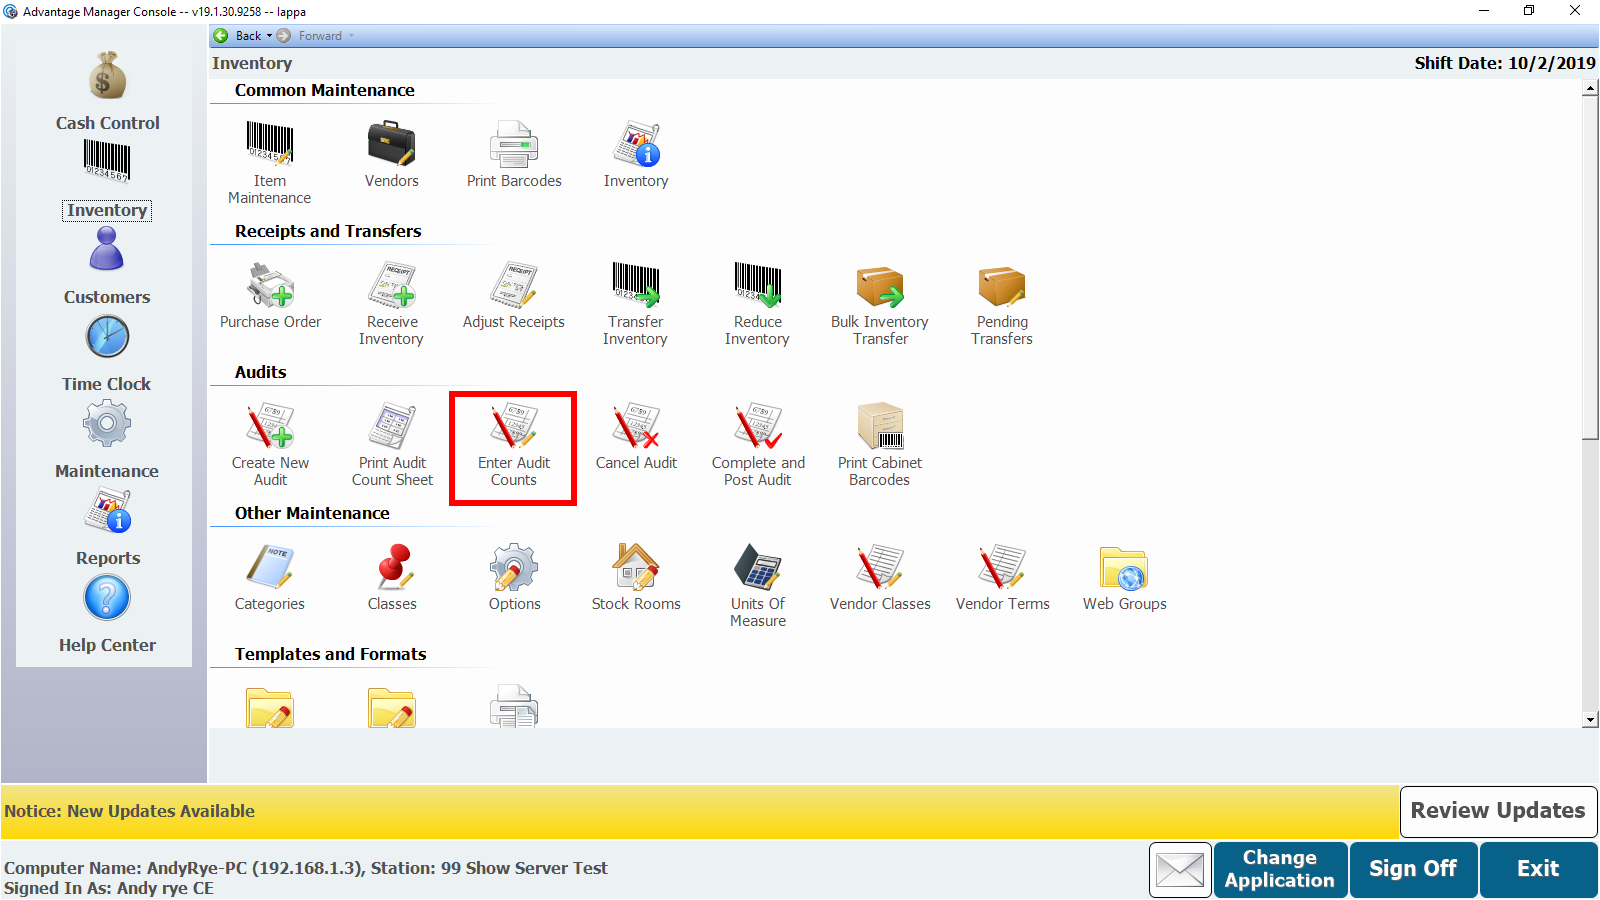Open Purchase Order
The height and width of the screenshot is (900, 1600).
coord(270,286)
